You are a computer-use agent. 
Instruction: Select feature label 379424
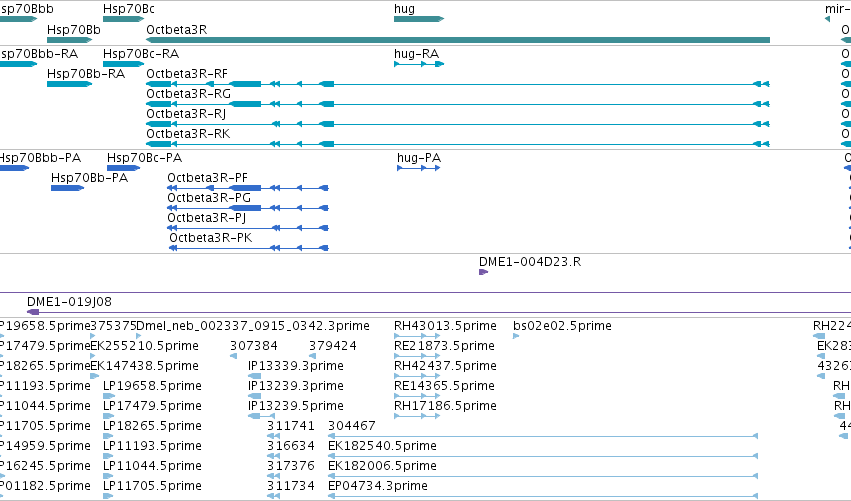[333, 346]
